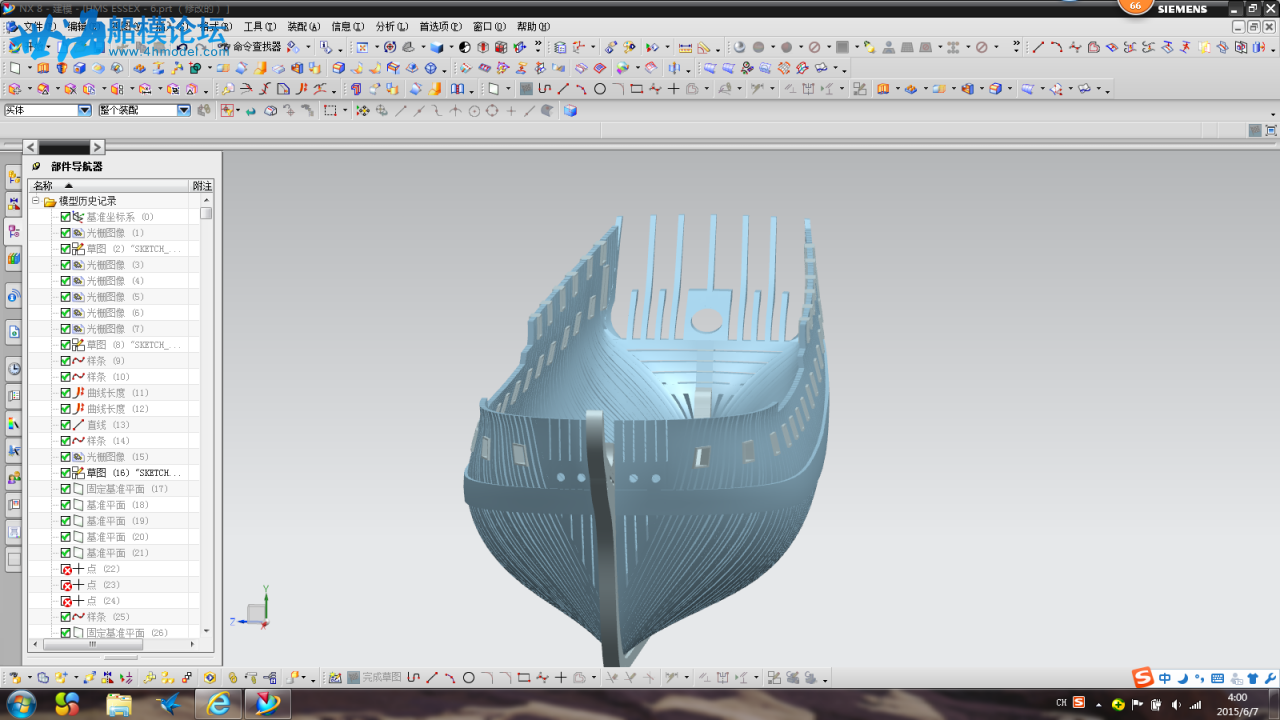Viewport: 1280px width, 720px height.
Task: Enable the suppressed 点 (22) feature
Action: pos(66,569)
